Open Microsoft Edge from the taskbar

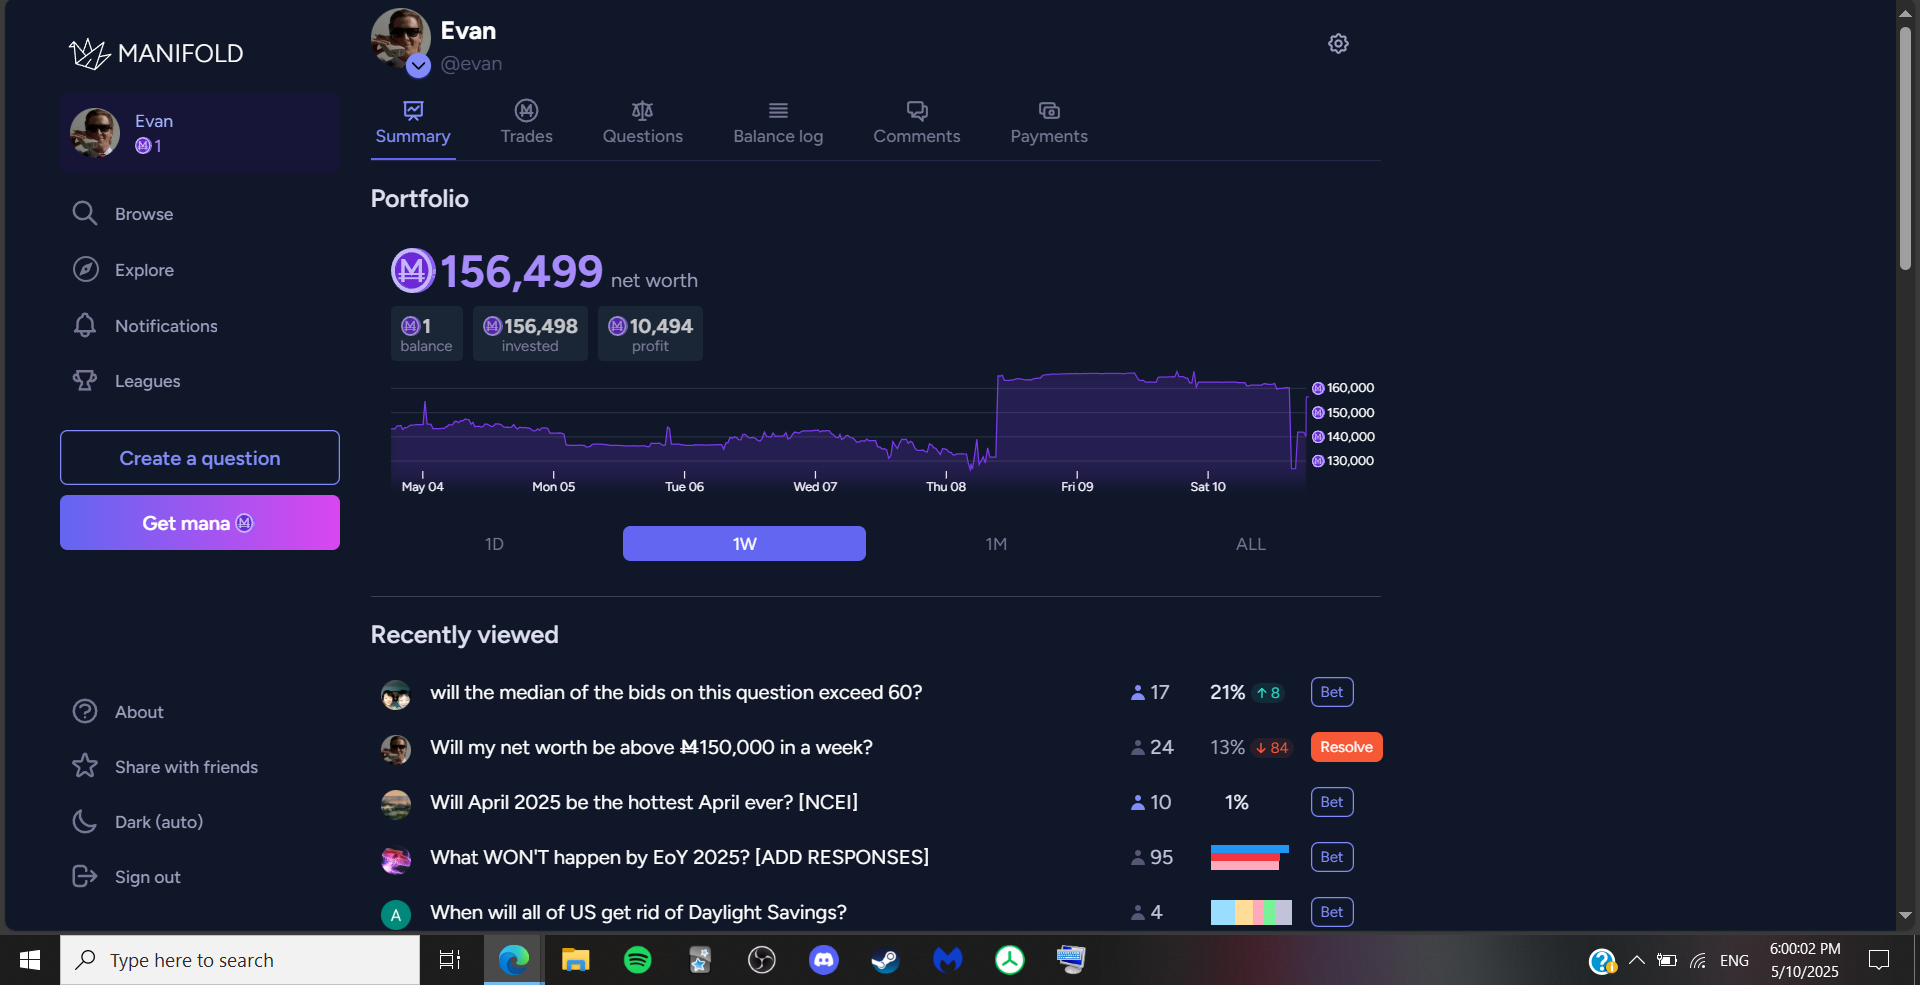[513, 960]
